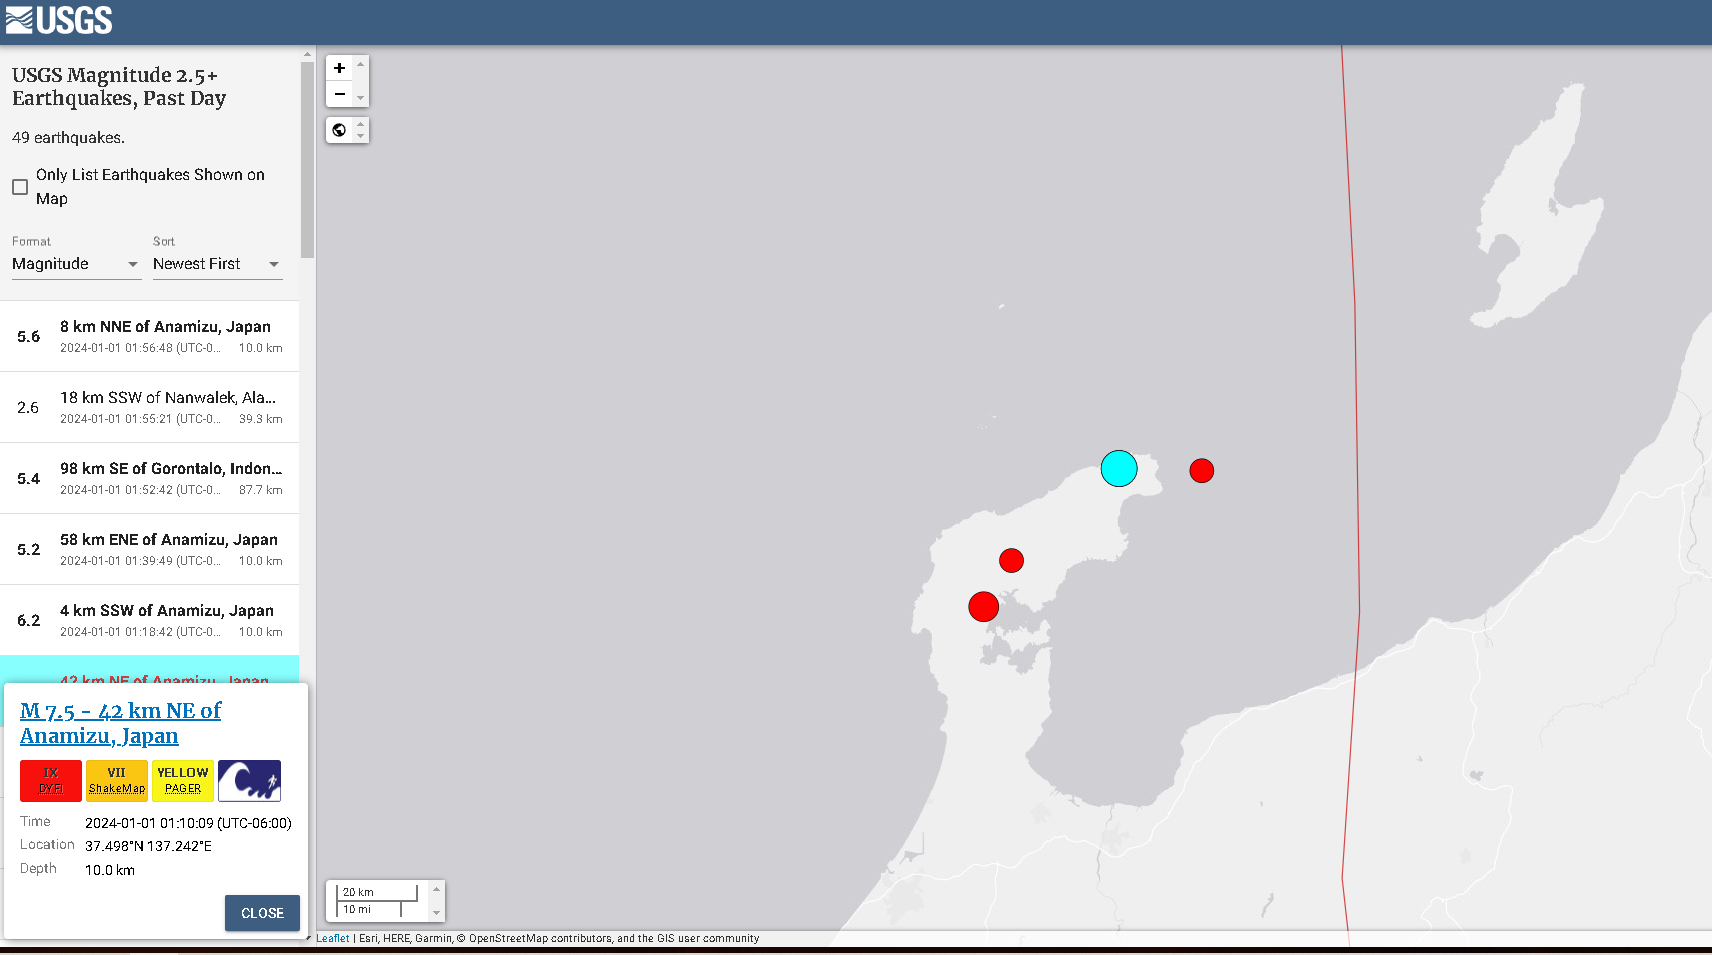1712x955 pixels.
Task: Click the 49 earthquakes count text
Action: 68,138
